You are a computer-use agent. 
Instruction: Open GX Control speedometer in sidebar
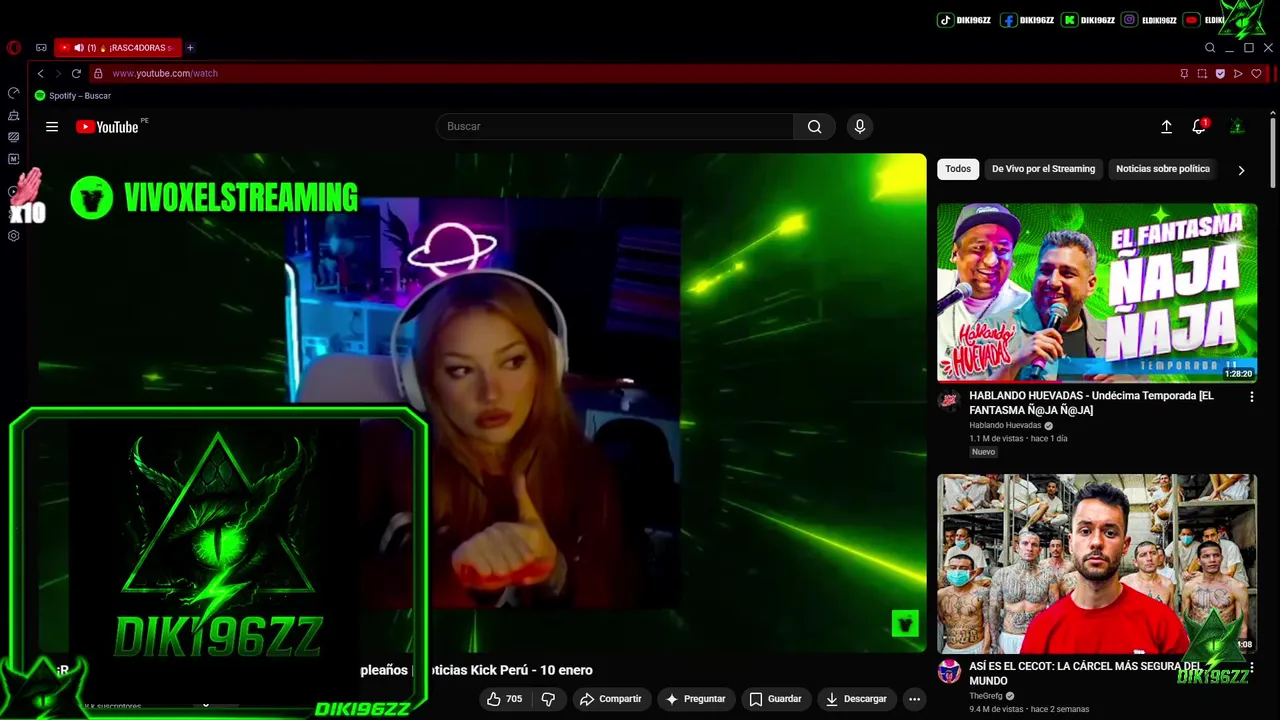(x=13, y=93)
